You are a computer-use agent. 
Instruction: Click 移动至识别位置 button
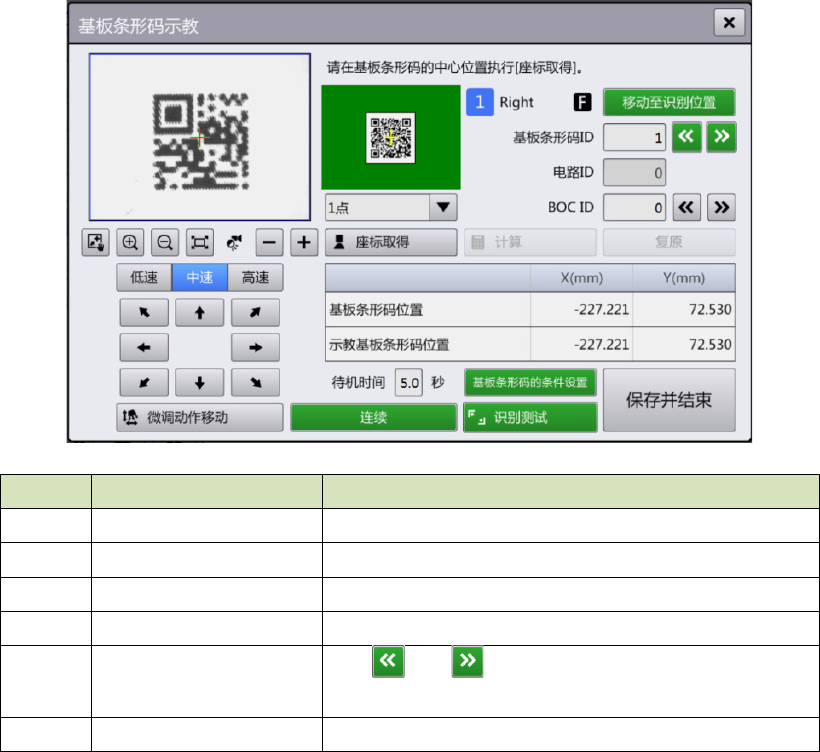pos(669,102)
